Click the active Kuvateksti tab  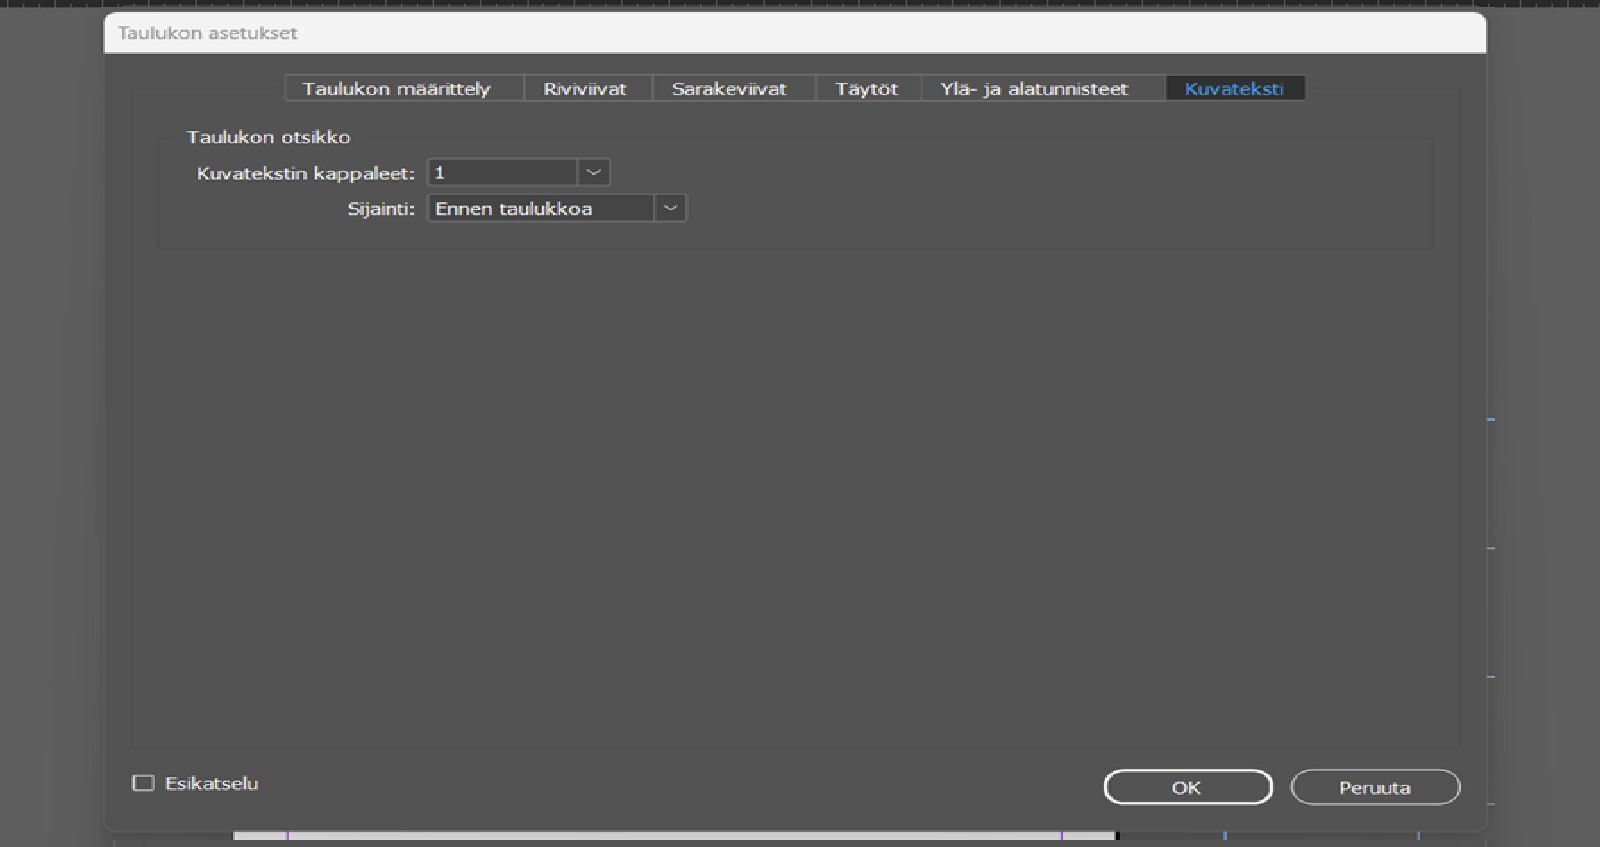(1235, 88)
